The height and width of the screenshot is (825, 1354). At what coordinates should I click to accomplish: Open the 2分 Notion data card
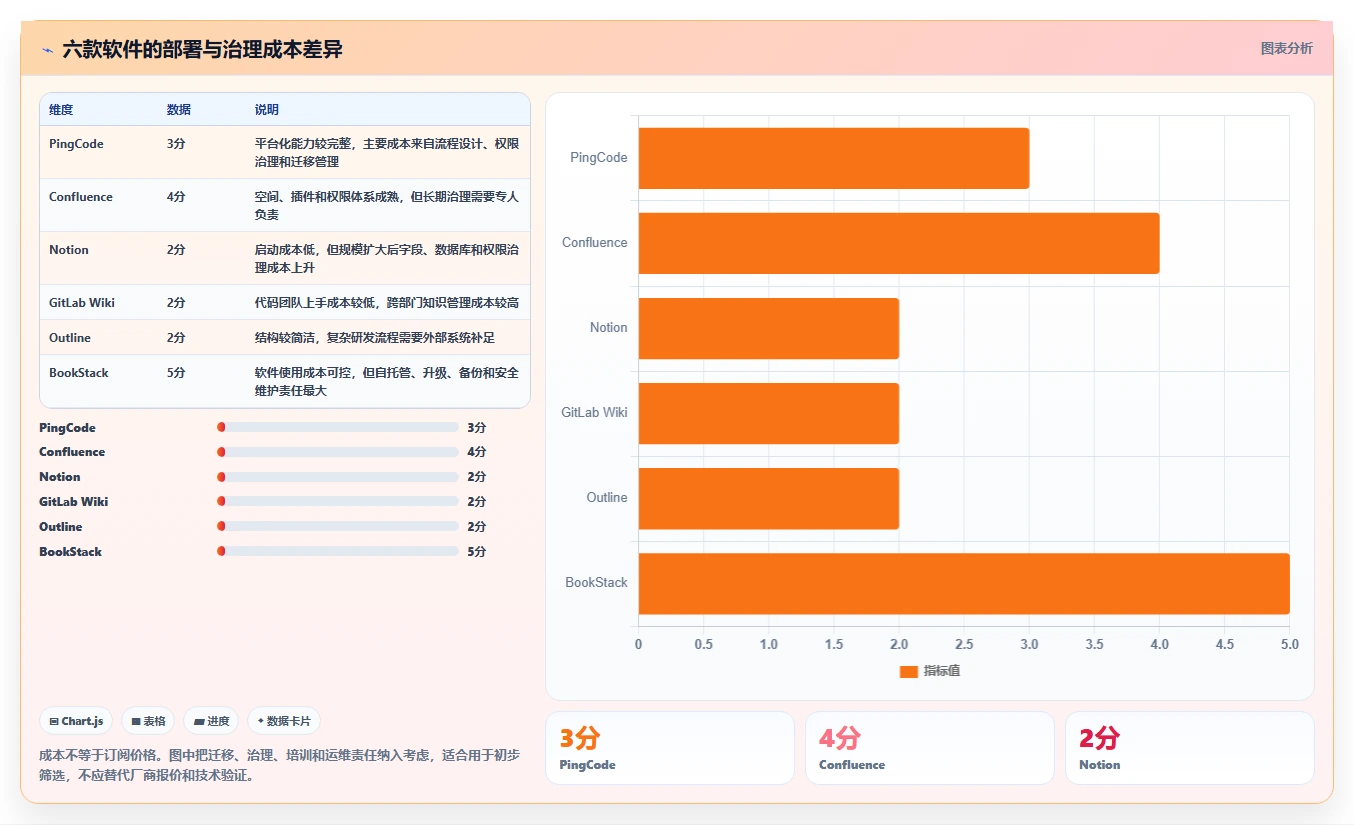(x=1190, y=748)
